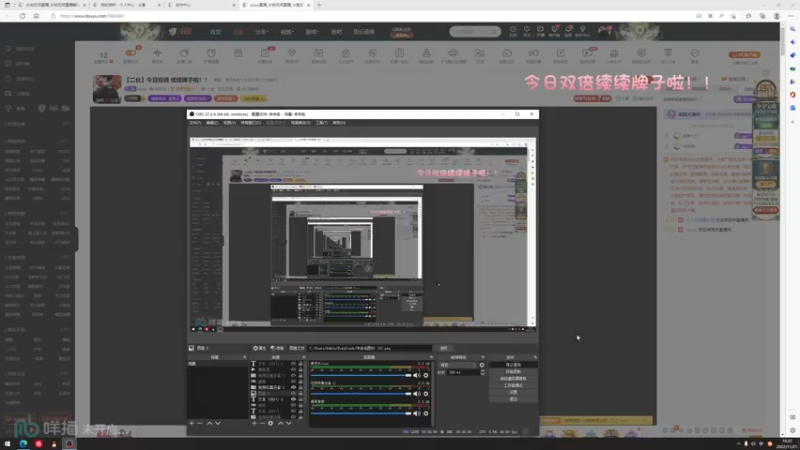The image size is (800, 450).
Task: Open OBS Studio from Windows taskbar
Action: (69, 444)
